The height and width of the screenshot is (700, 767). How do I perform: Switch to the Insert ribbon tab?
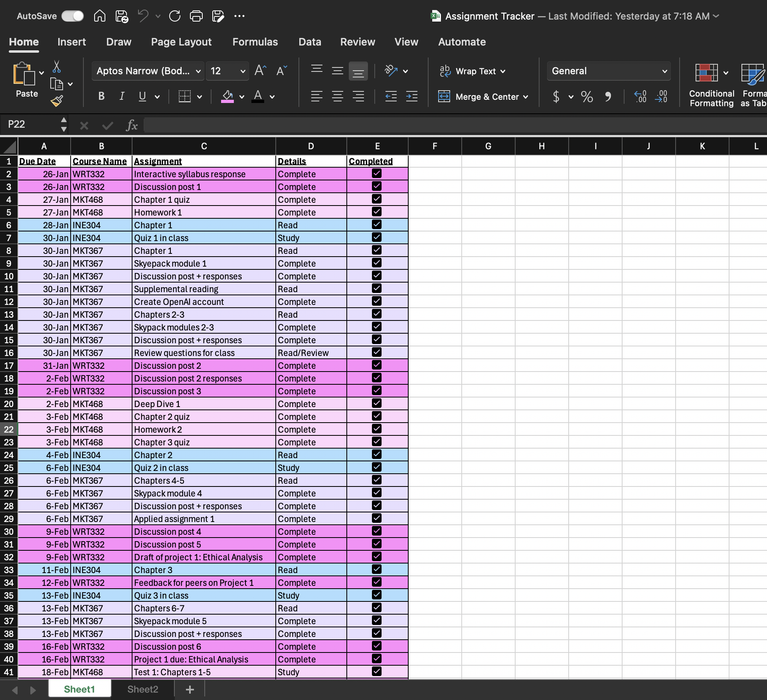[x=71, y=42]
